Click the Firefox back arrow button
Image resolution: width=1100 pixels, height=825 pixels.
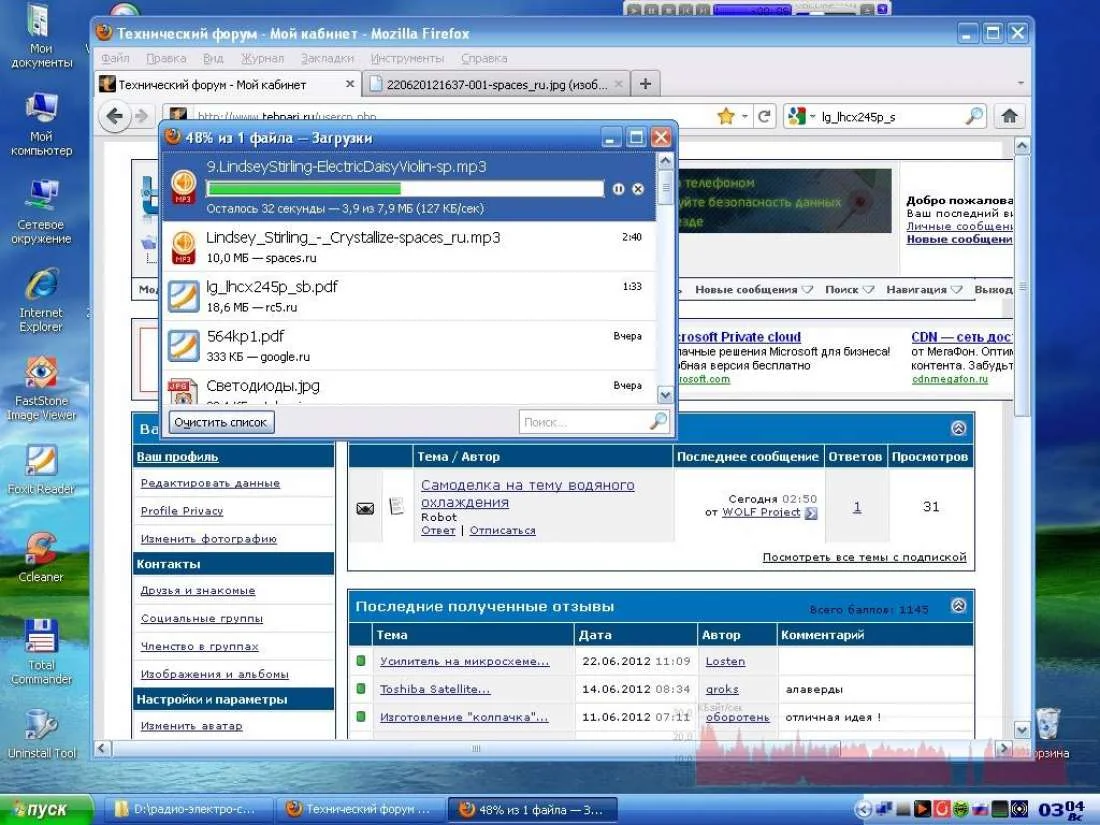[114, 116]
